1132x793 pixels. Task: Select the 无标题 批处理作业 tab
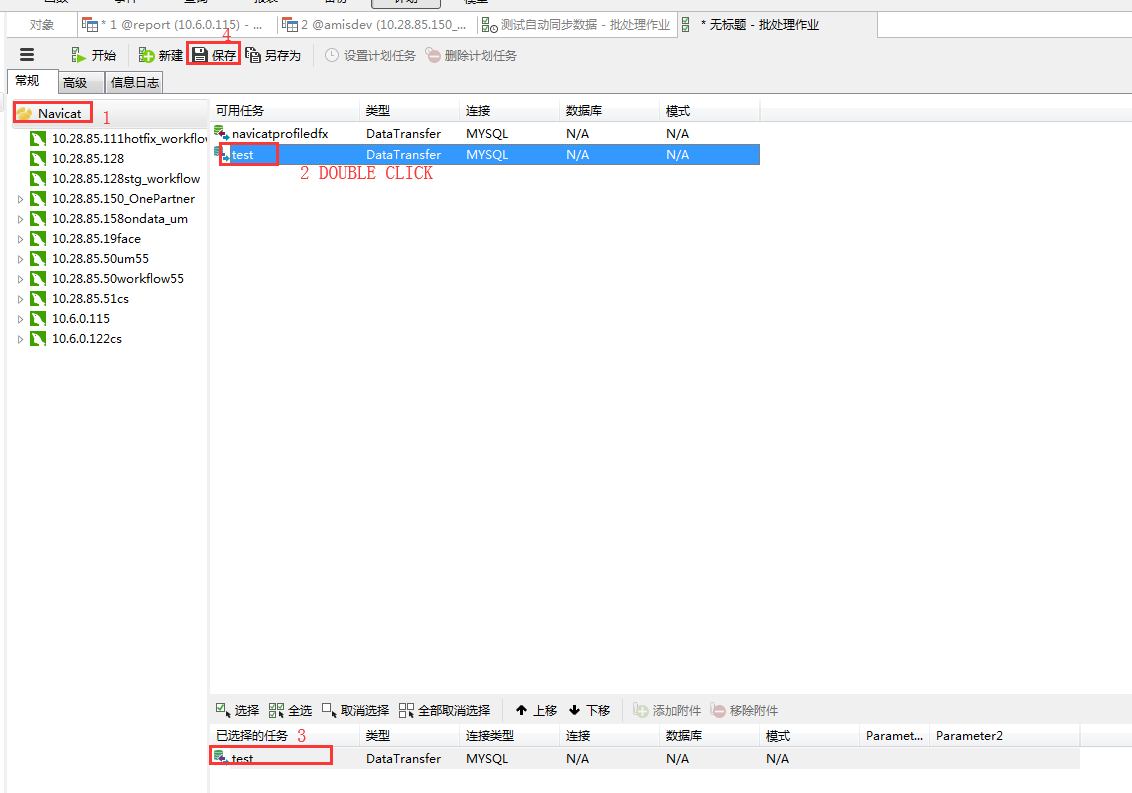click(778, 25)
